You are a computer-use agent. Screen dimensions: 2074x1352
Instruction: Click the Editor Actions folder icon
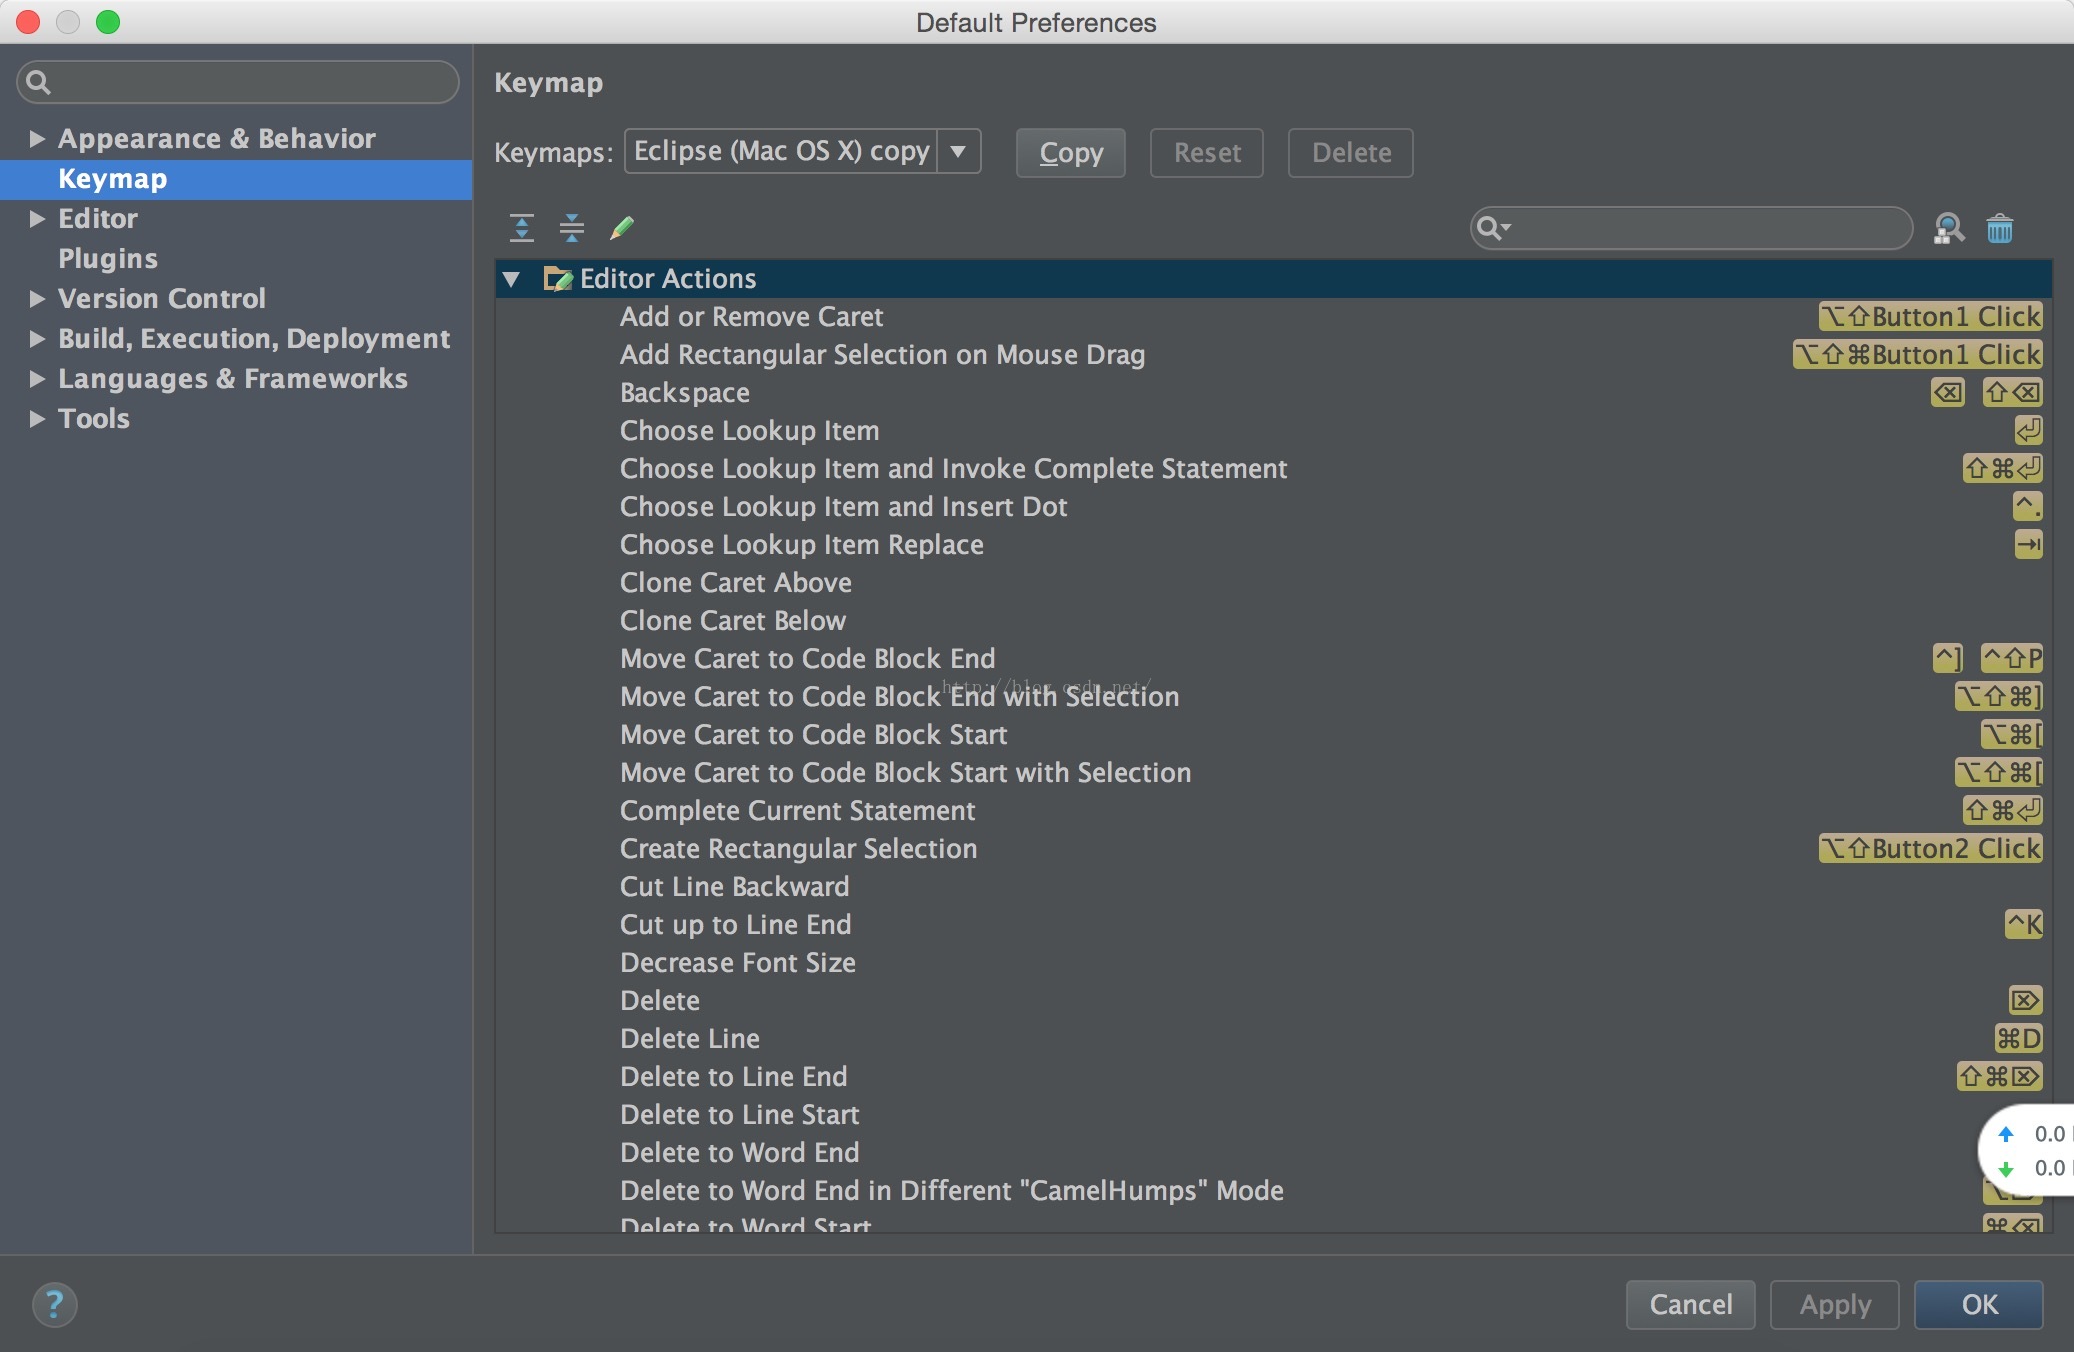[x=557, y=278]
